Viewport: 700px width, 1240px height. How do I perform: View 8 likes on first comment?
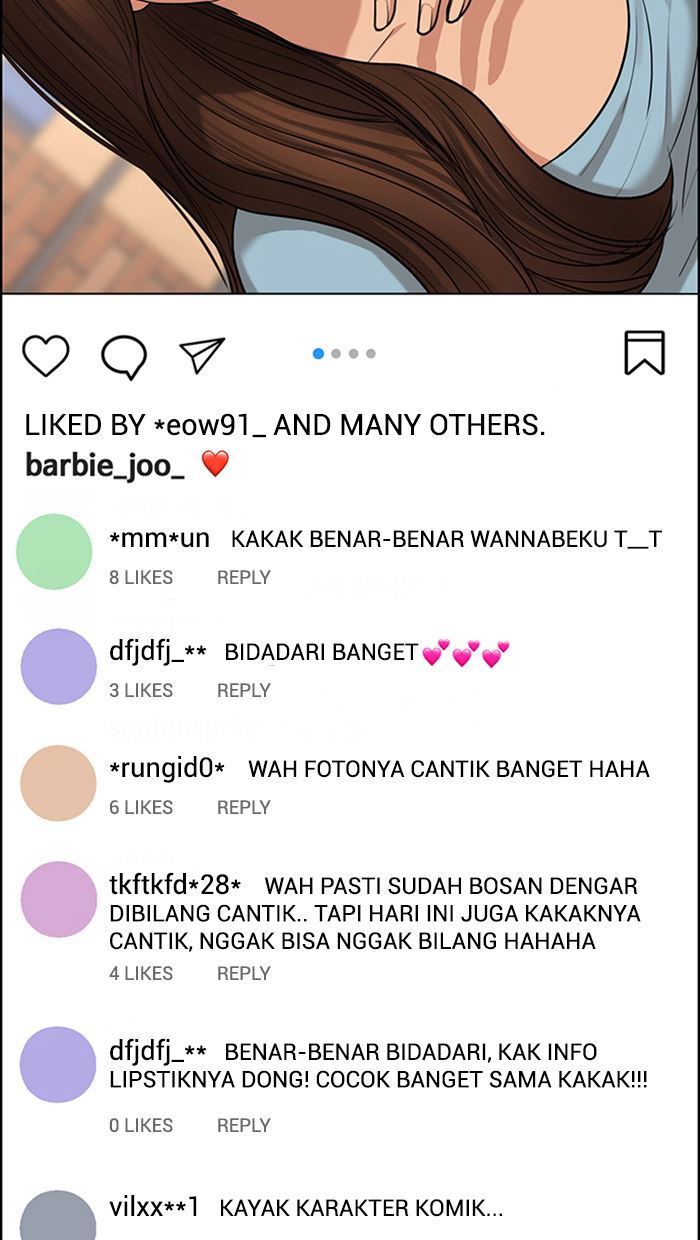pyautogui.click(x=141, y=577)
